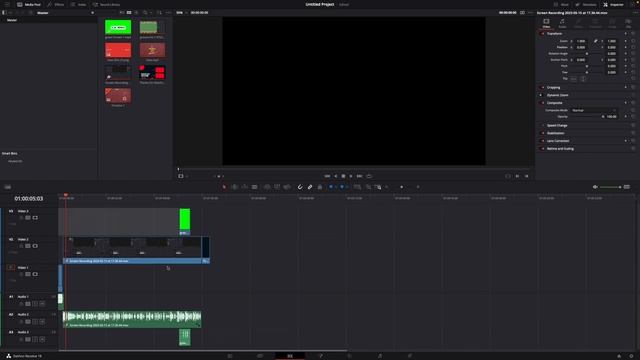Click the Stop button in viewer
This screenshot has height=360, width=640.
pos(343,176)
